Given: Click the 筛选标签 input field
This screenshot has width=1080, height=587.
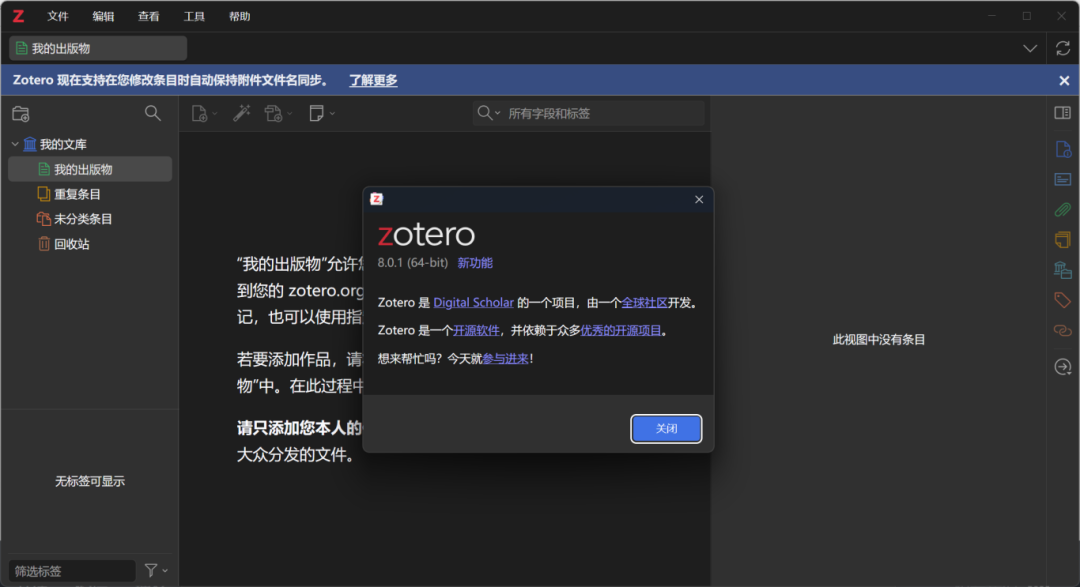Looking at the screenshot, I should pyautogui.click(x=70, y=570).
